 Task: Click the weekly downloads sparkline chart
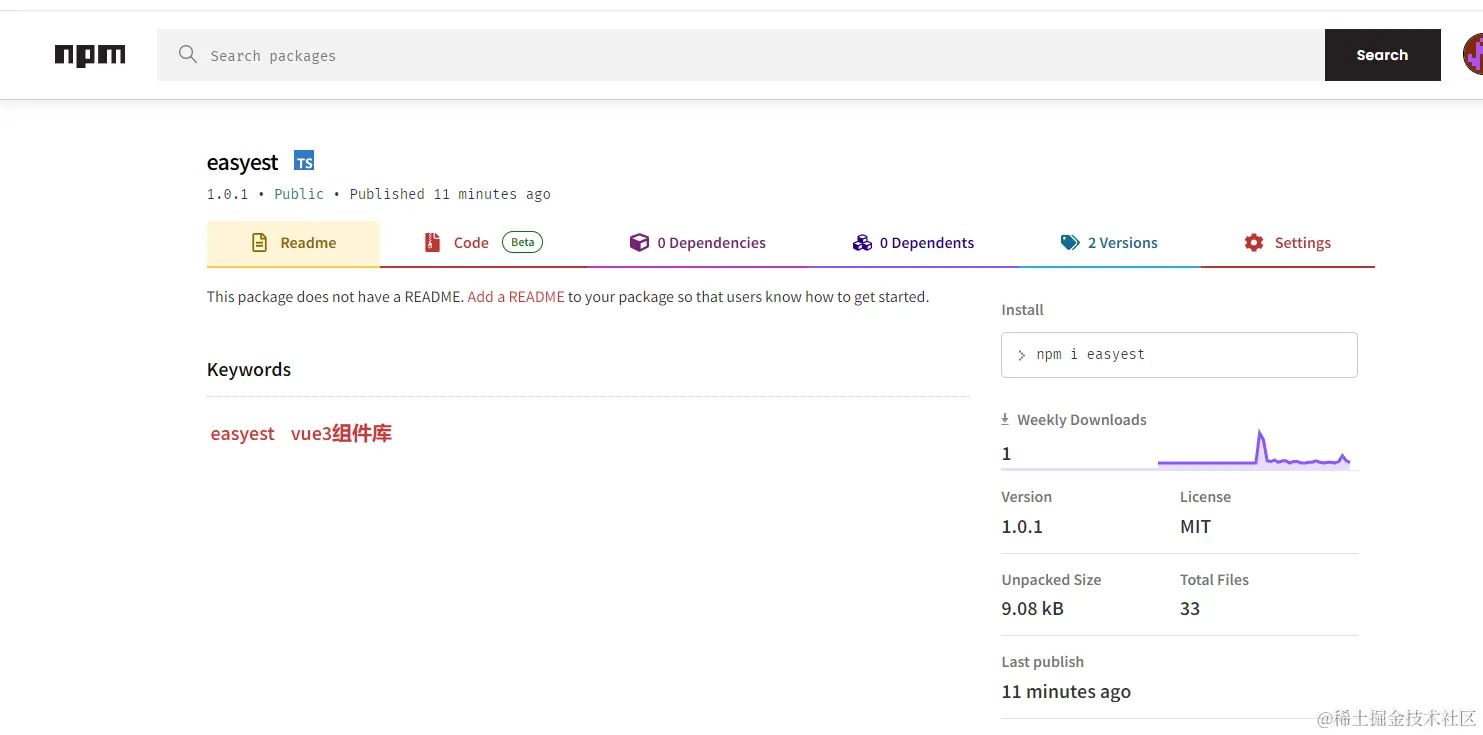(x=1254, y=449)
